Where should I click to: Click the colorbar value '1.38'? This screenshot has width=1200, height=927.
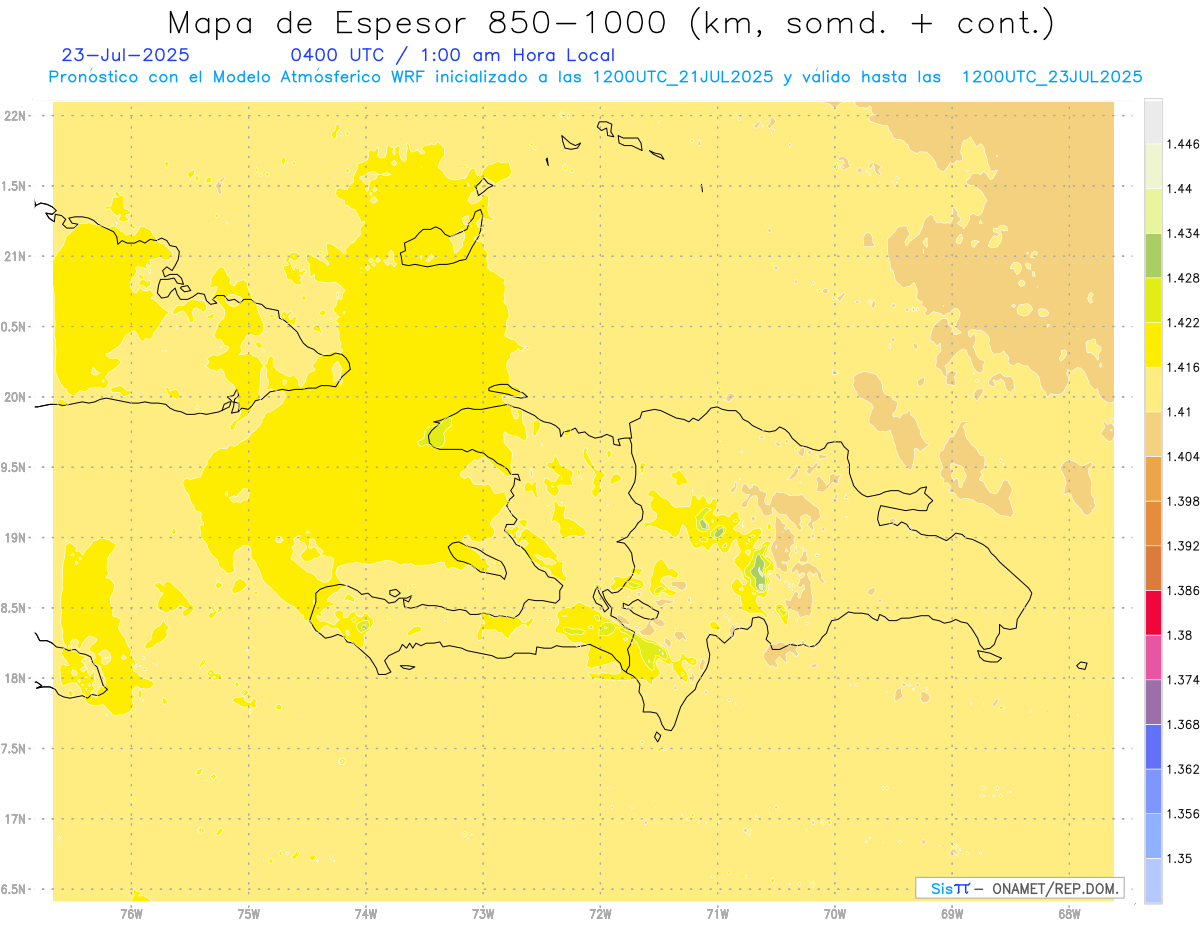click(x=1178, y=635)
